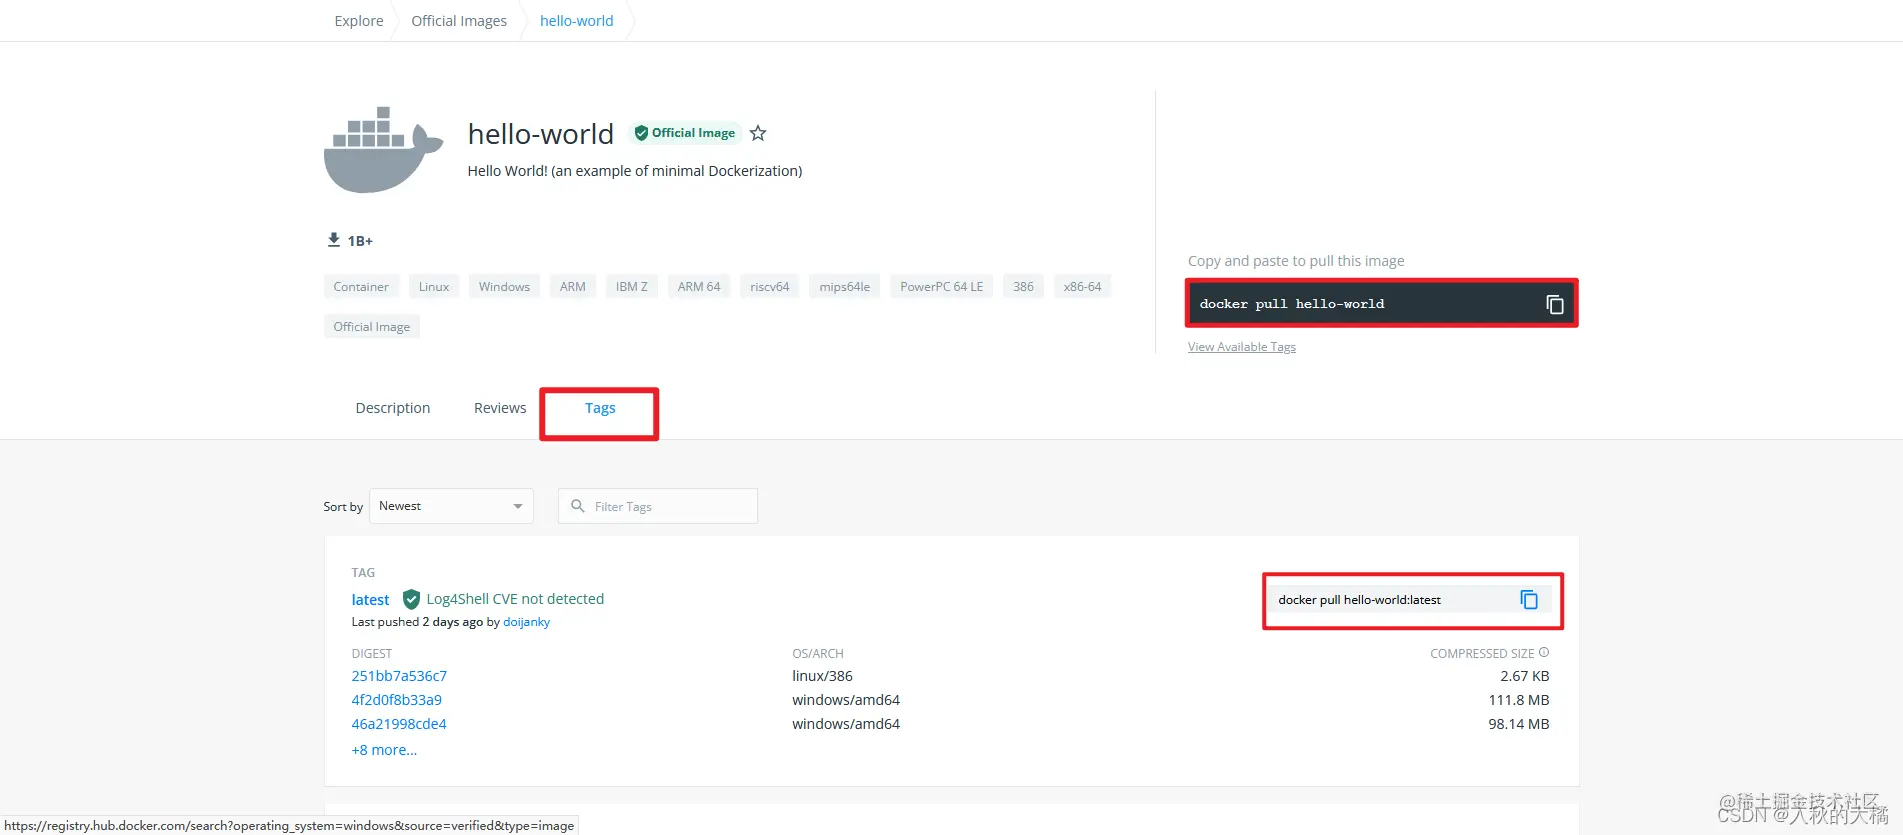Select the 386 architecture chip

point(1023,287)
